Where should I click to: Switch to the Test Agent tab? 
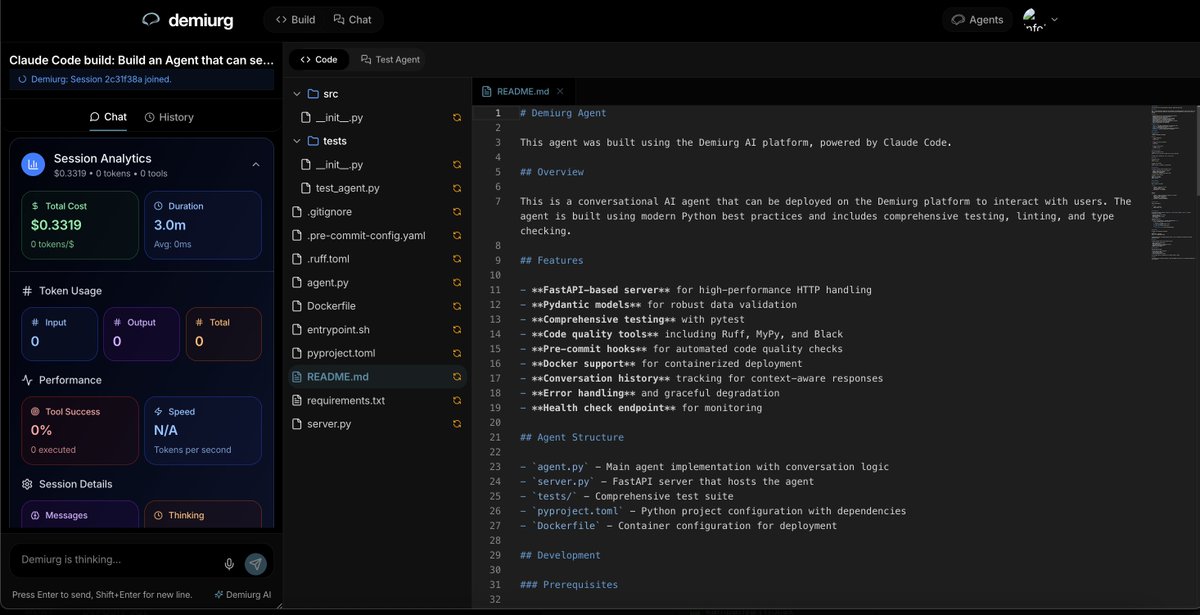point(390,59)
